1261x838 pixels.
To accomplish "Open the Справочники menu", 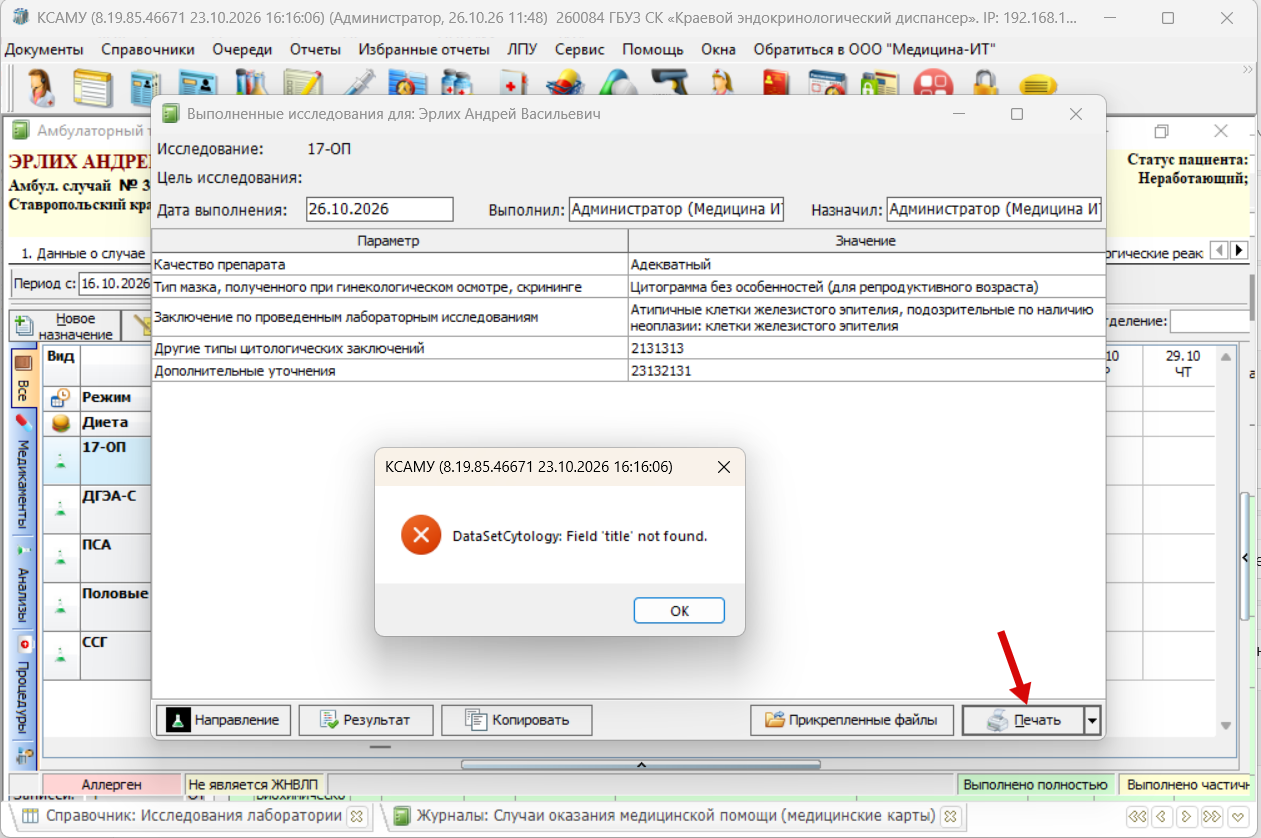I will (148, 49).
